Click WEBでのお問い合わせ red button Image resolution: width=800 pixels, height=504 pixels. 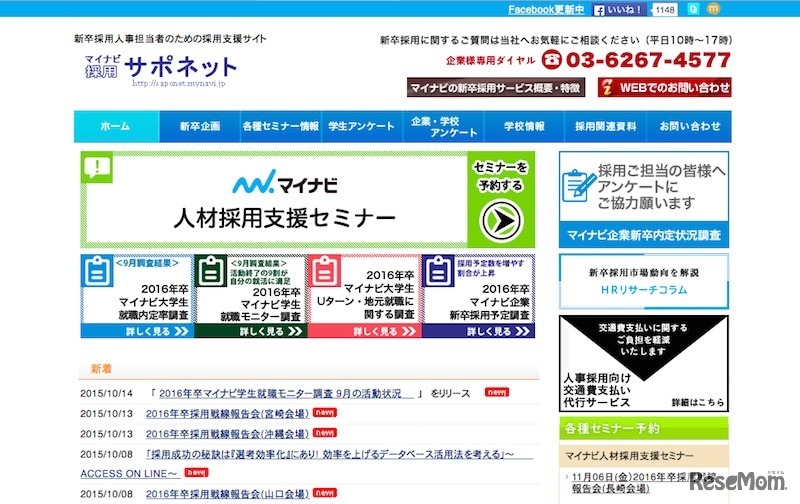pyautogui.click(x=665, y=88)
